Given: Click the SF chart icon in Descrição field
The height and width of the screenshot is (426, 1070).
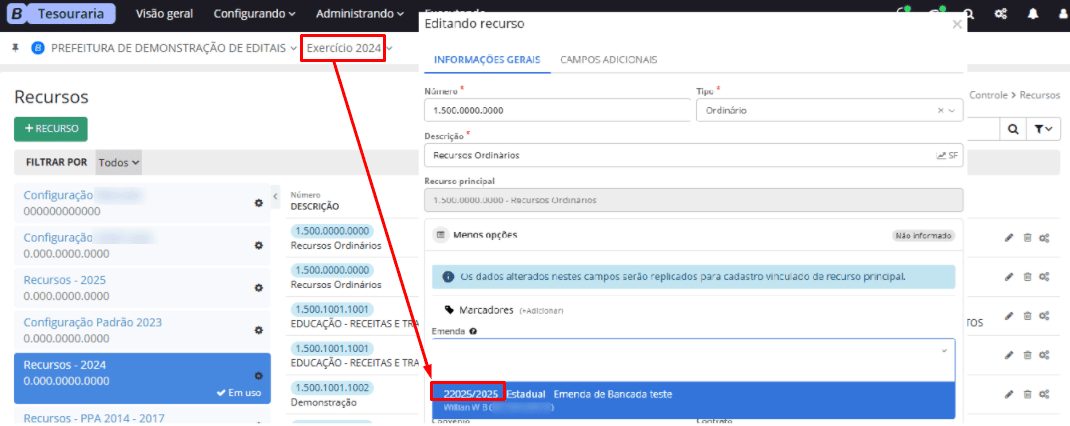Looking at the screenshot, I should point(947,155).
